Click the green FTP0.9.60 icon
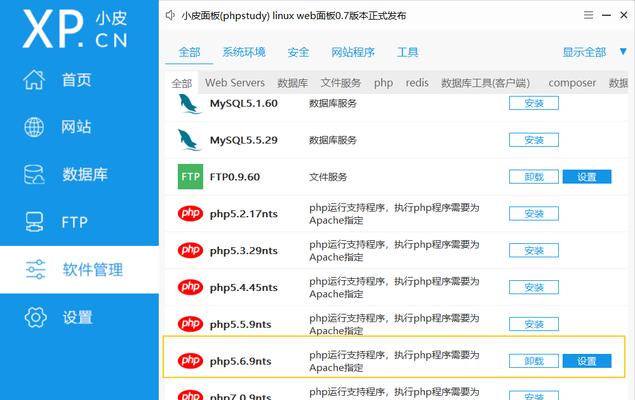Image resolution: width=635 pixels, height=400 pixels. click(190, 177)
